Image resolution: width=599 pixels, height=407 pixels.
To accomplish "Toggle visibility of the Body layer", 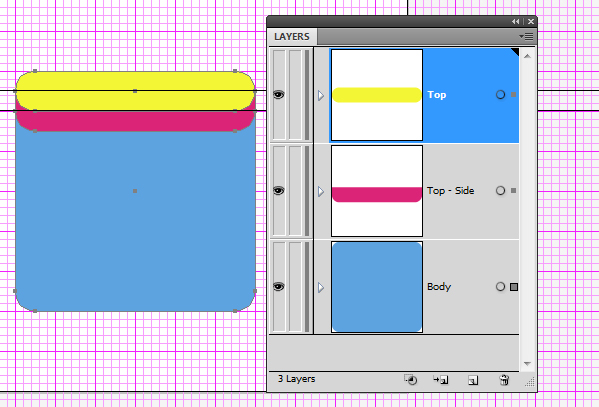I will (279, 286).
